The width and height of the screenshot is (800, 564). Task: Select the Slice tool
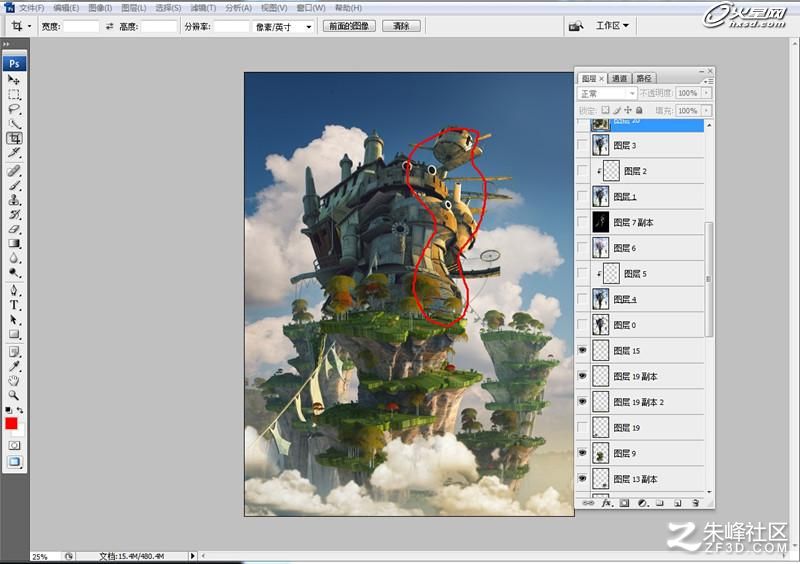14,153
